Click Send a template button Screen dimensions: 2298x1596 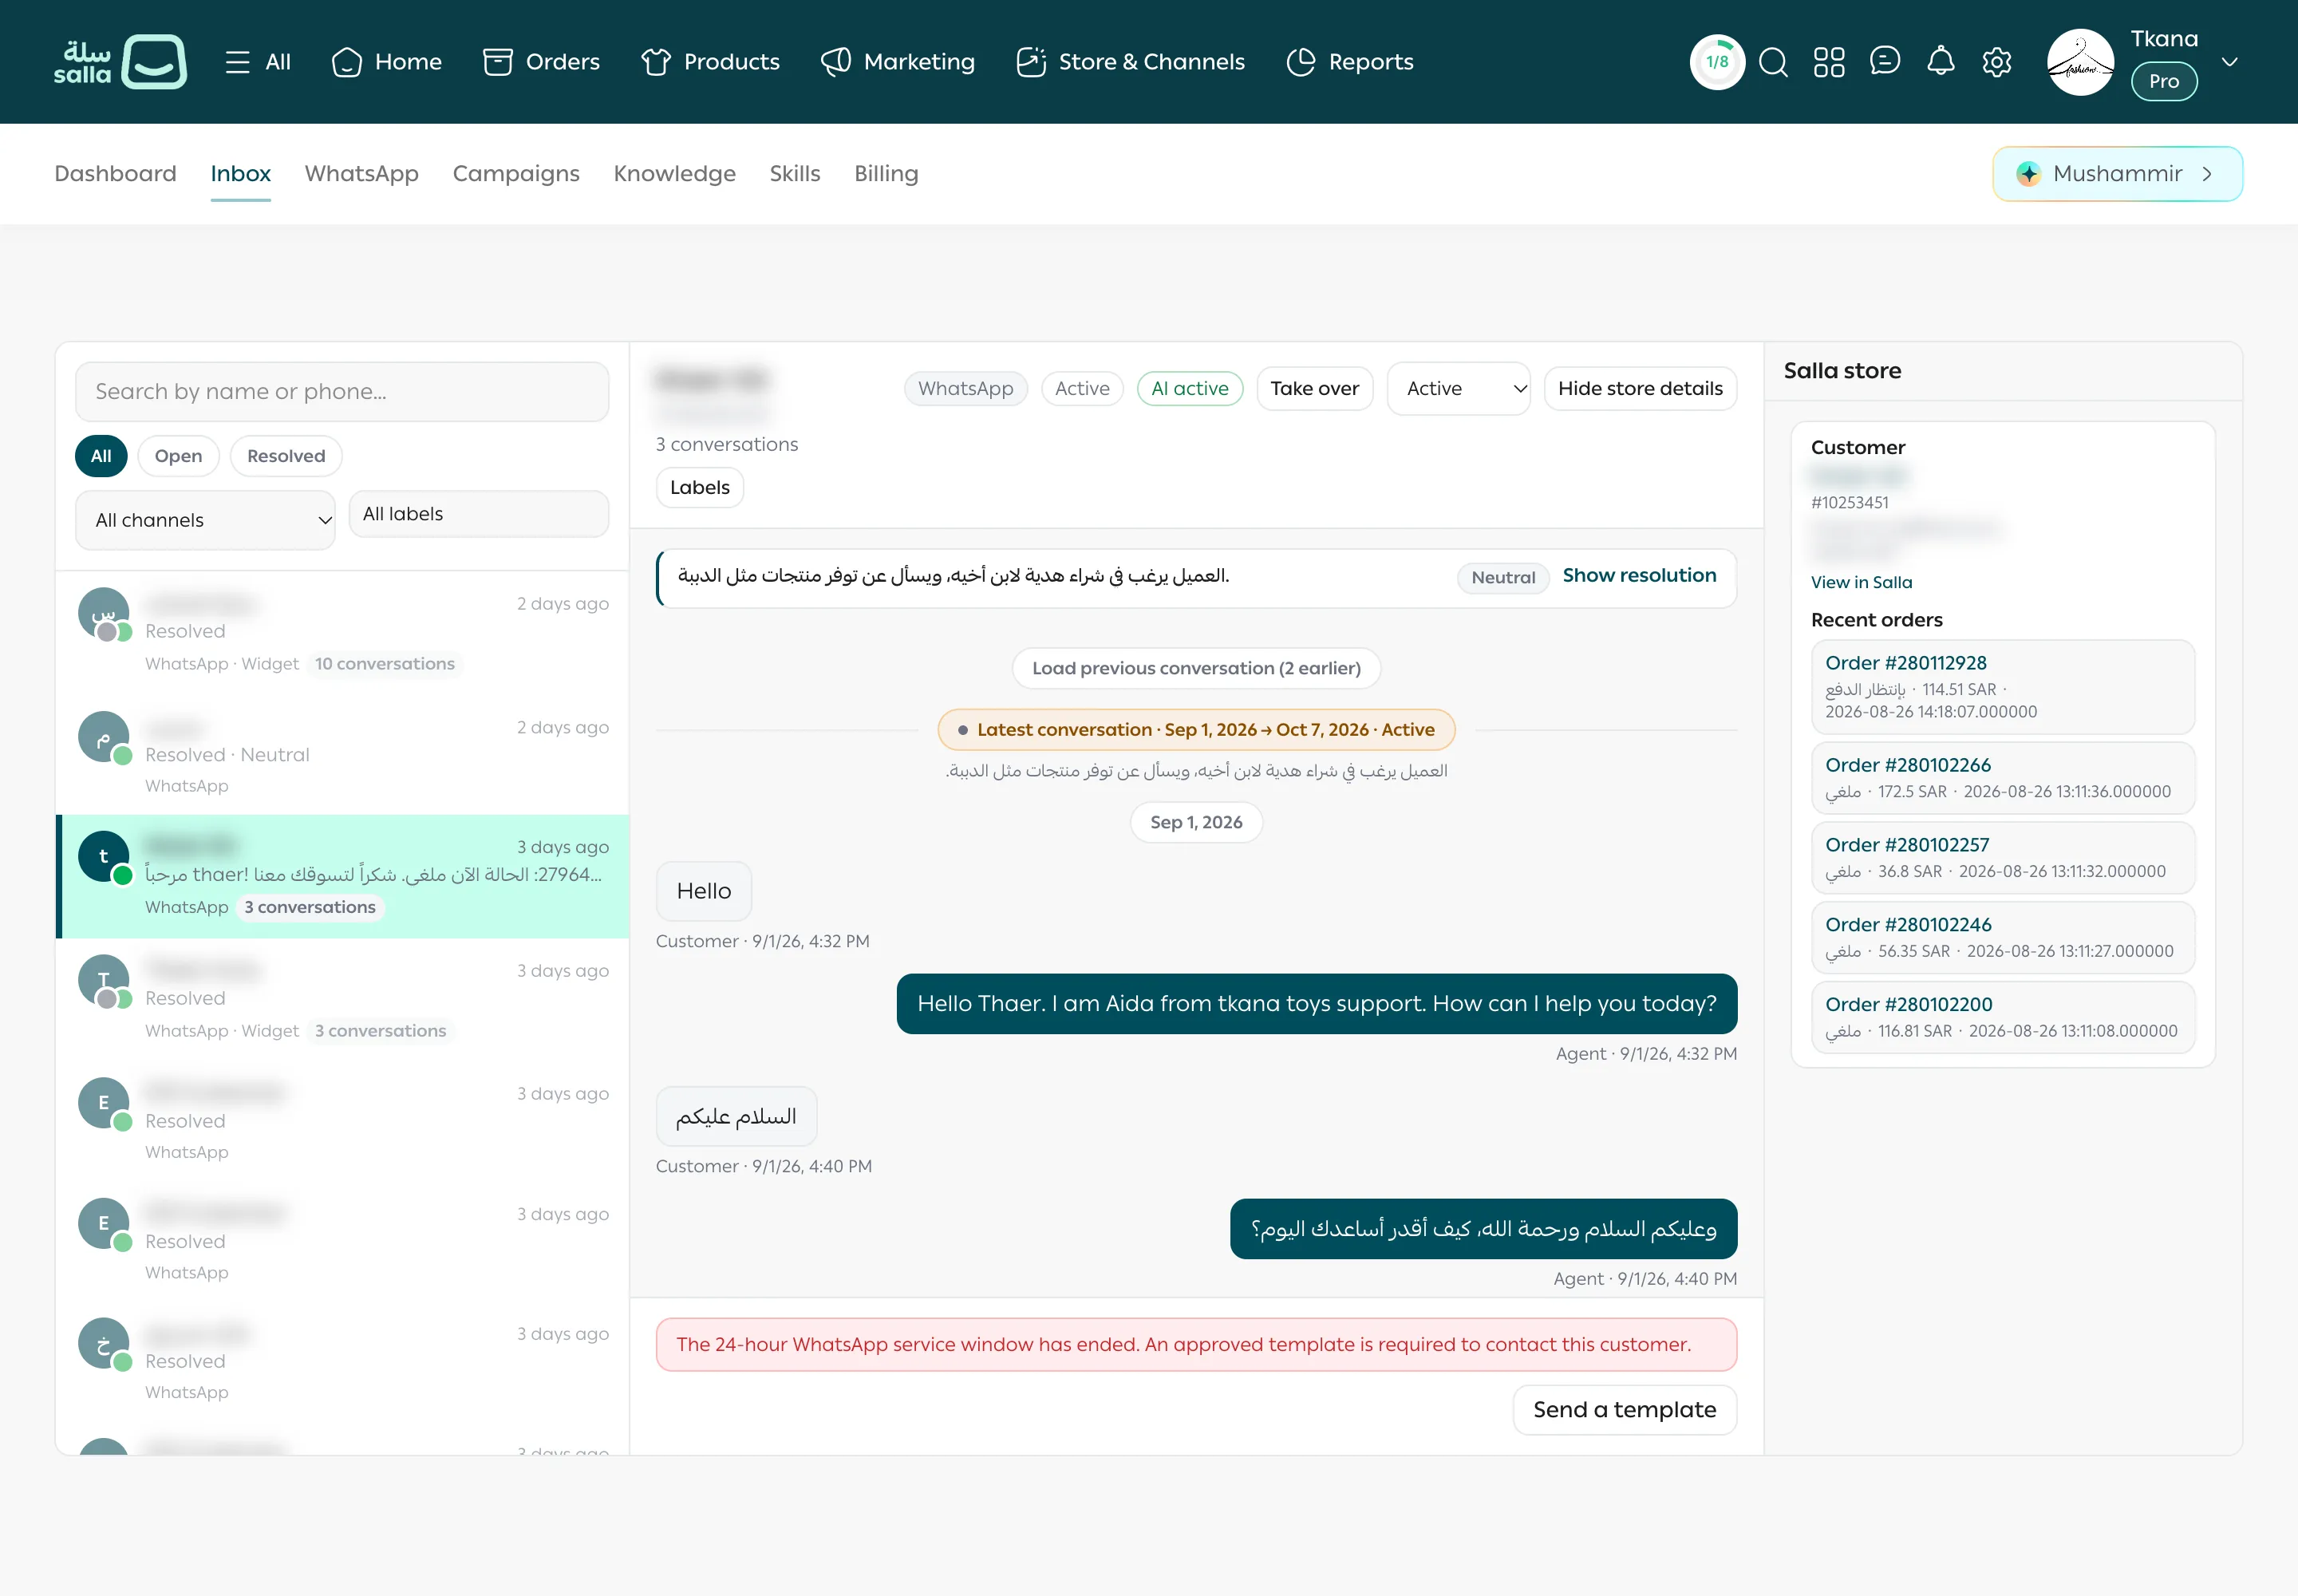coord(1624,1410)
